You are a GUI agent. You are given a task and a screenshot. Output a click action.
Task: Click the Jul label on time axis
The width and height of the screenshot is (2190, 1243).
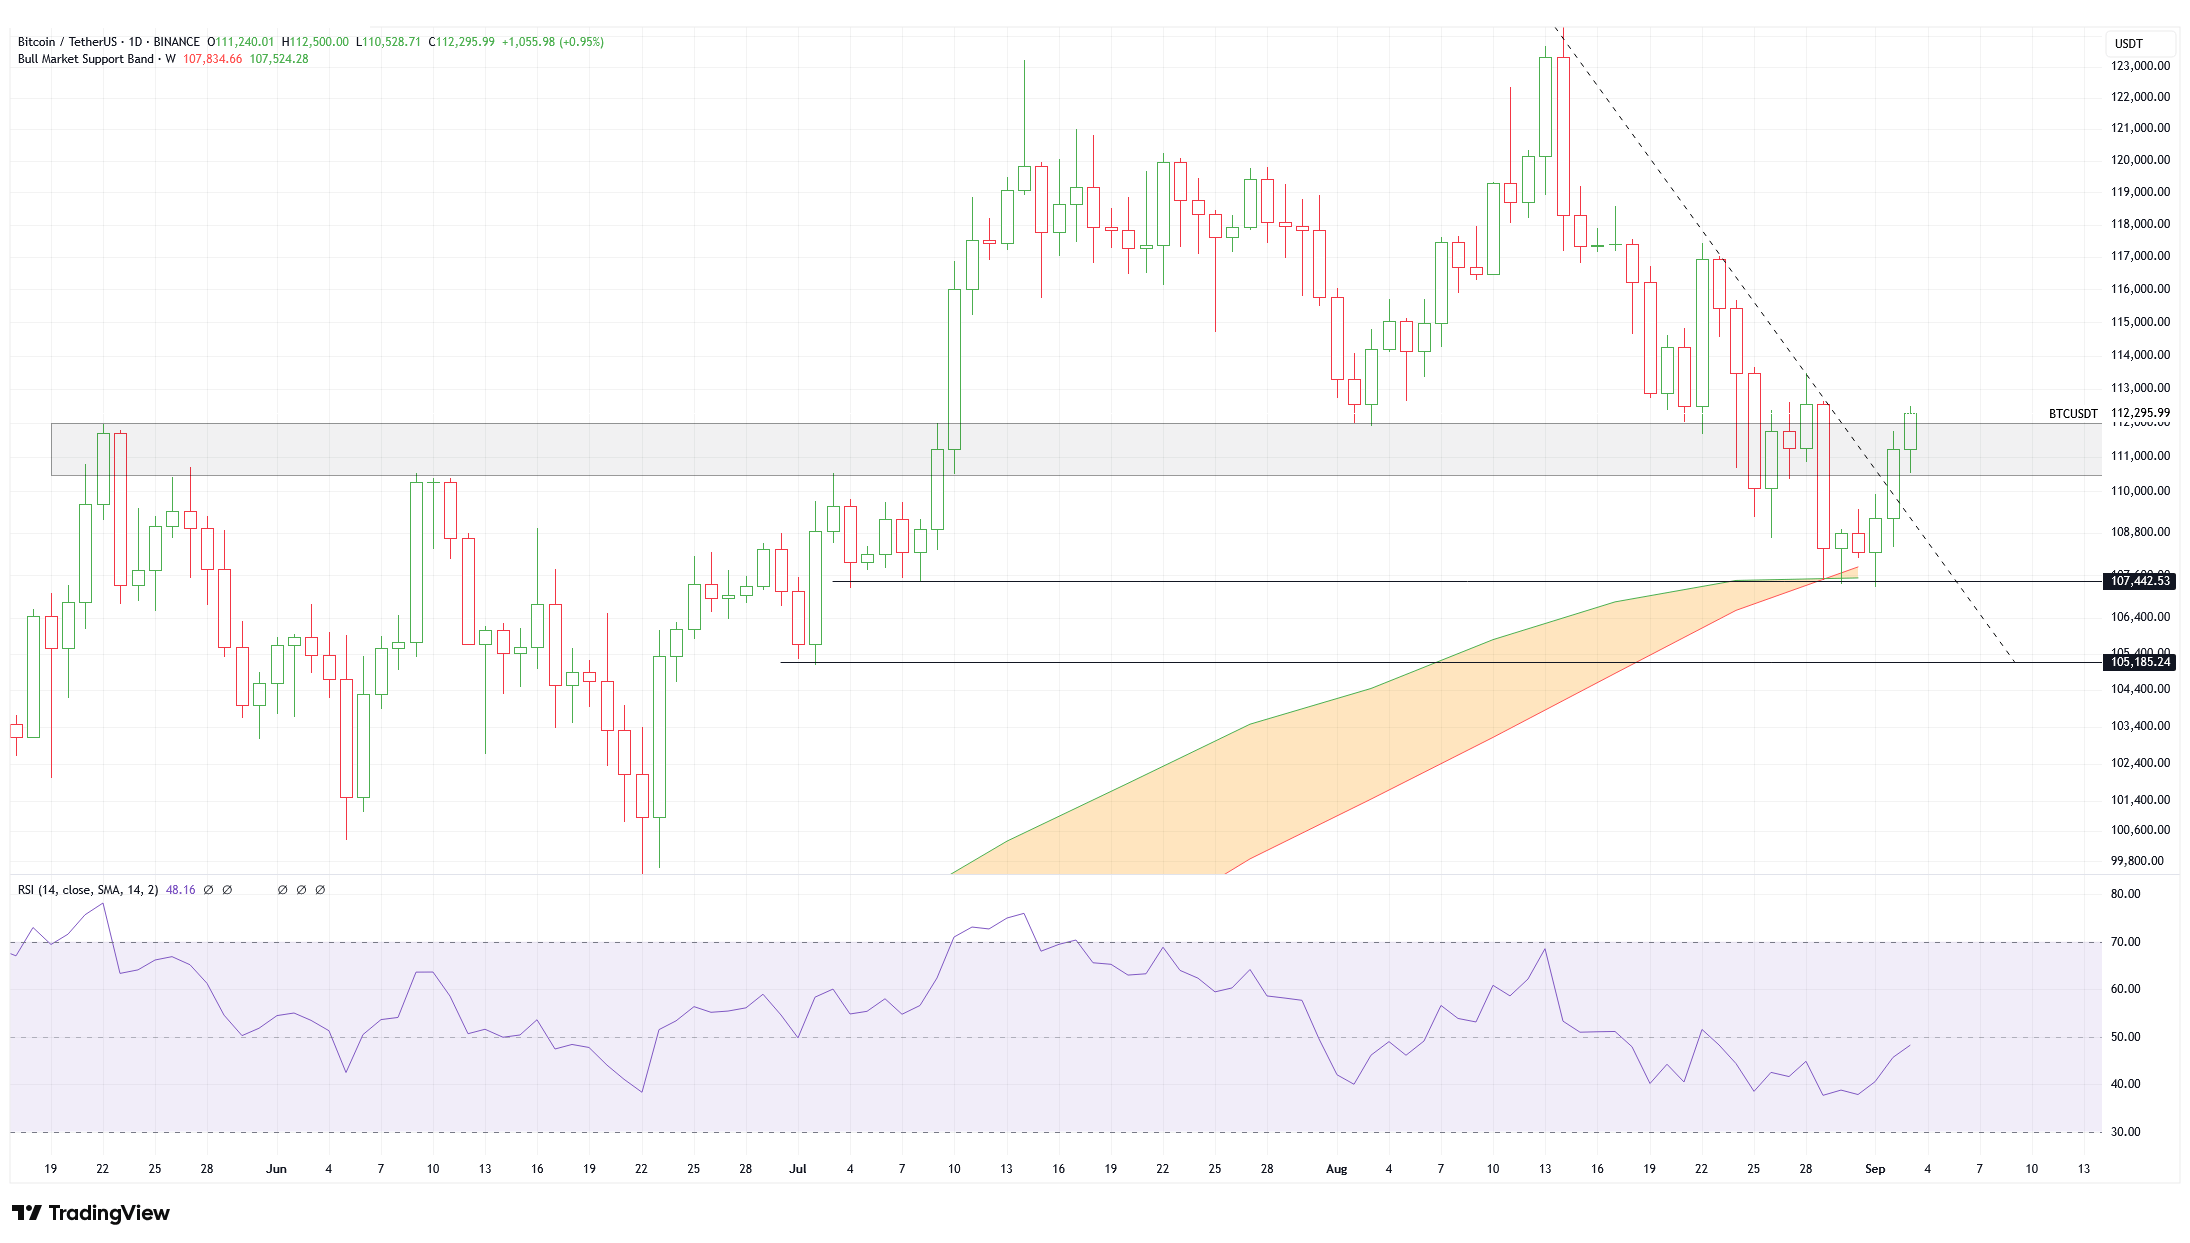pos(797,1169)
